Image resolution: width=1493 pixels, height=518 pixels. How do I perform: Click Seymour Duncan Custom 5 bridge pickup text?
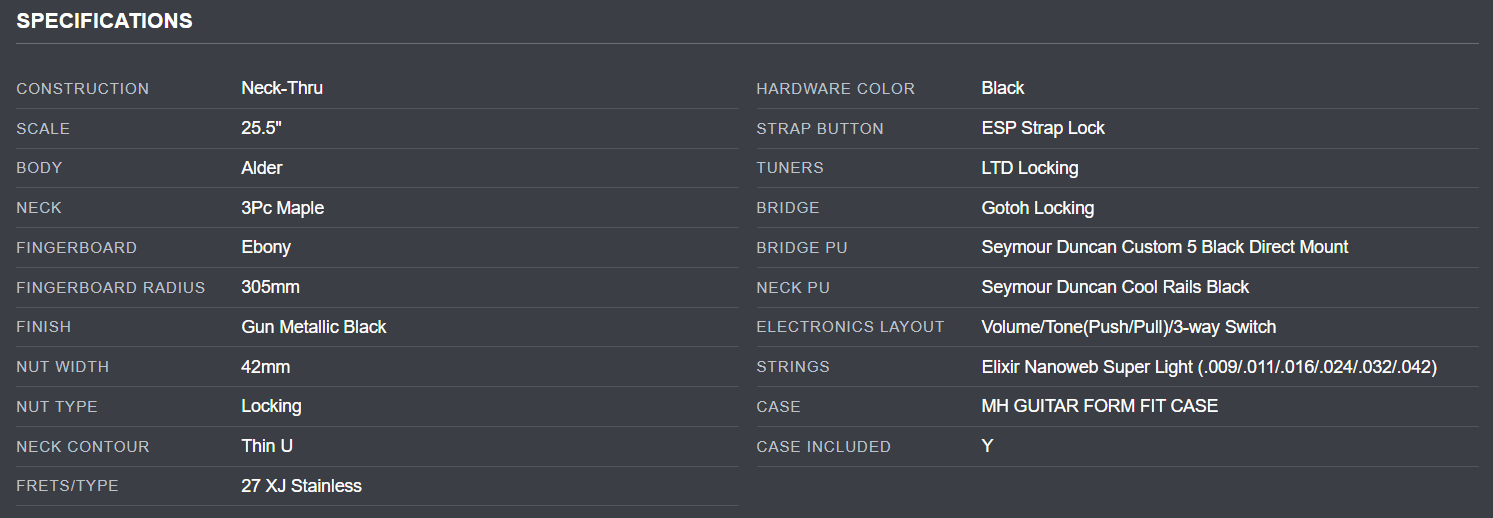(x=1165, y=247)
